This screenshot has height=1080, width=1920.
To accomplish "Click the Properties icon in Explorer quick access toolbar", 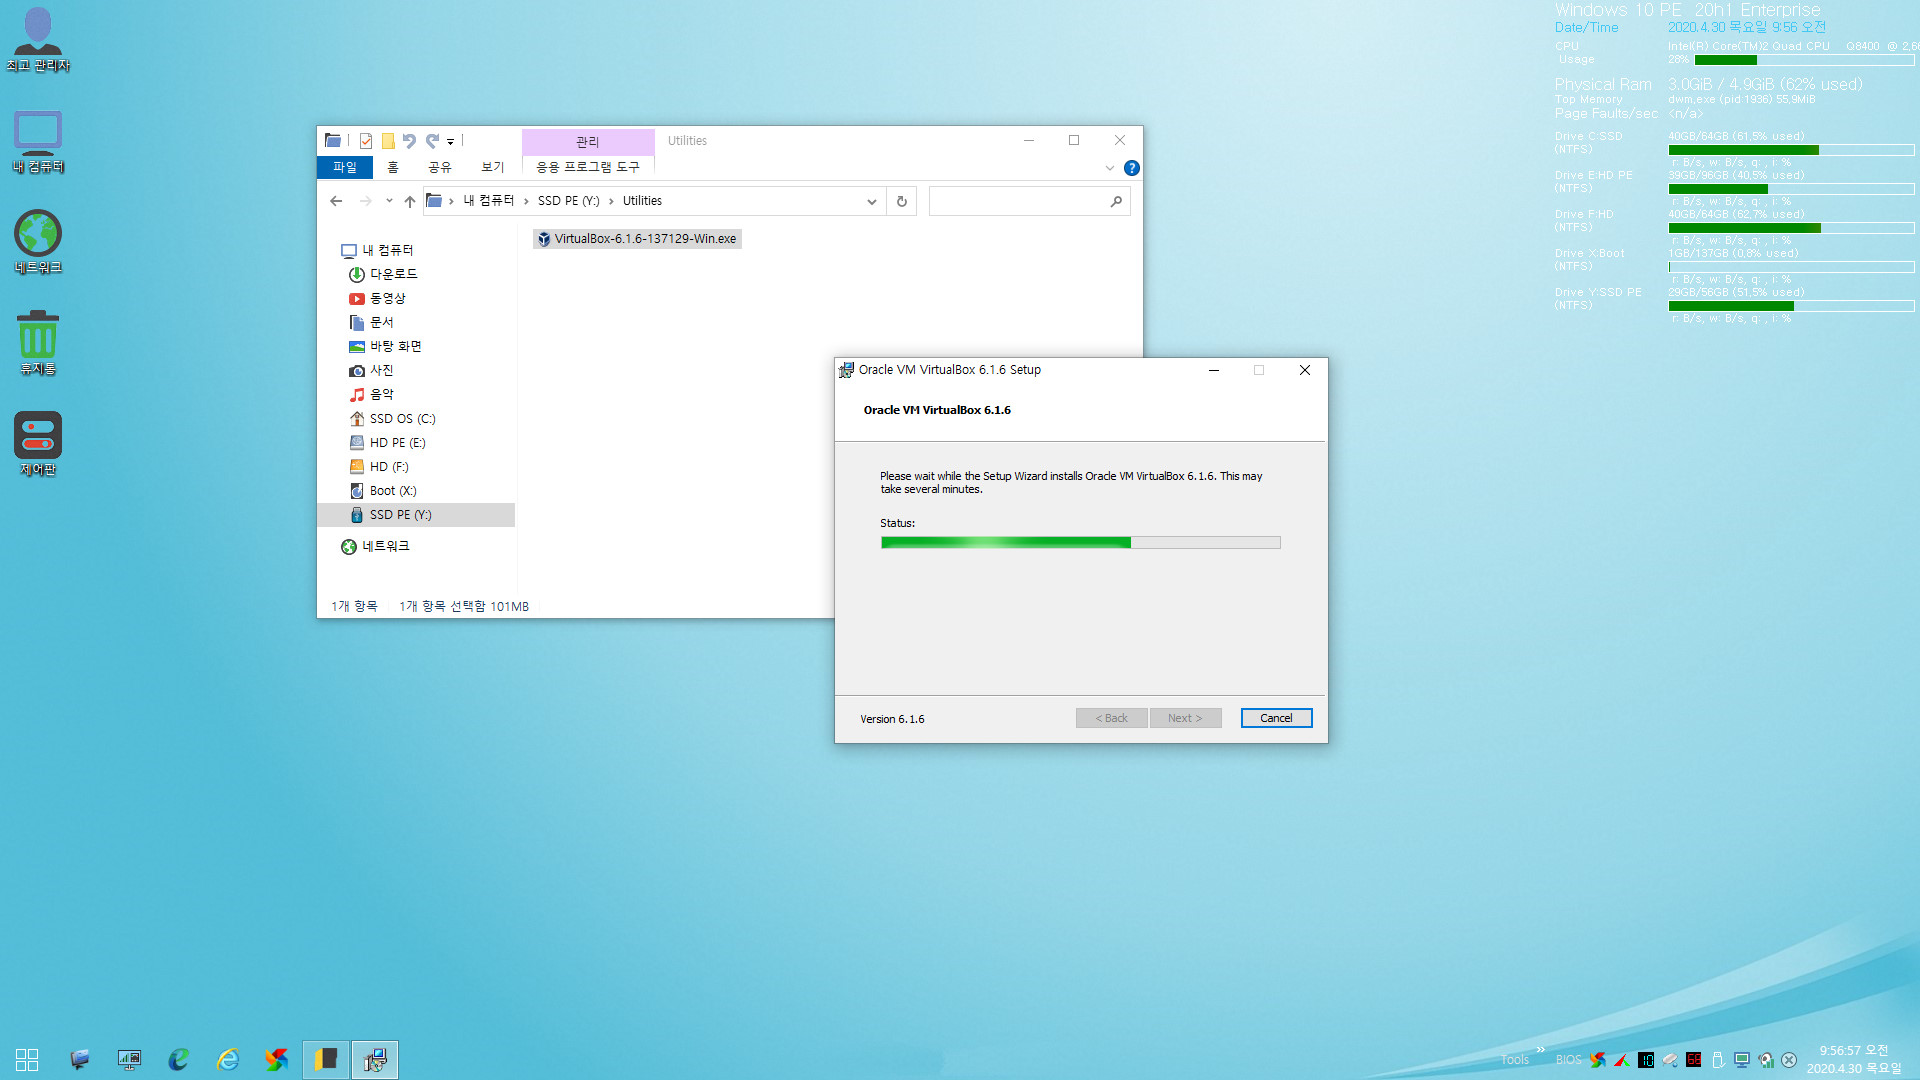I will click(366, 141).
